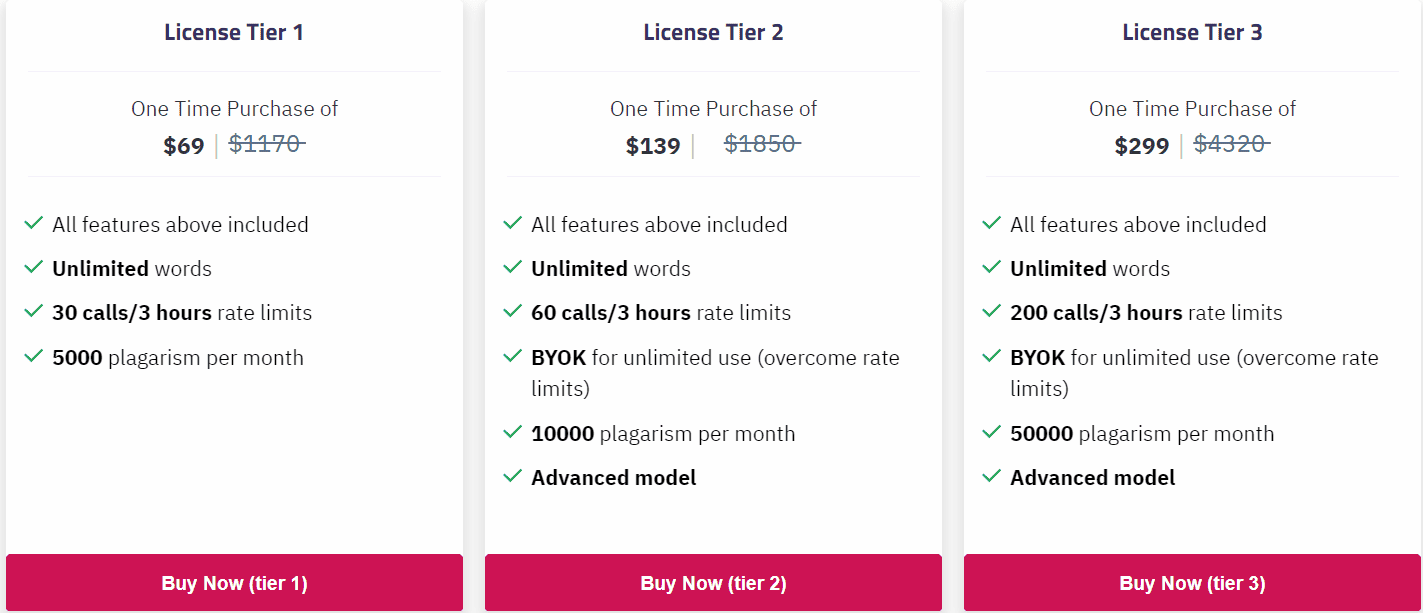Image resolution: width=1423 pixels, height=613 pixels.
Task: Select the License Tier 1 heading
Action: click(234, 31)
